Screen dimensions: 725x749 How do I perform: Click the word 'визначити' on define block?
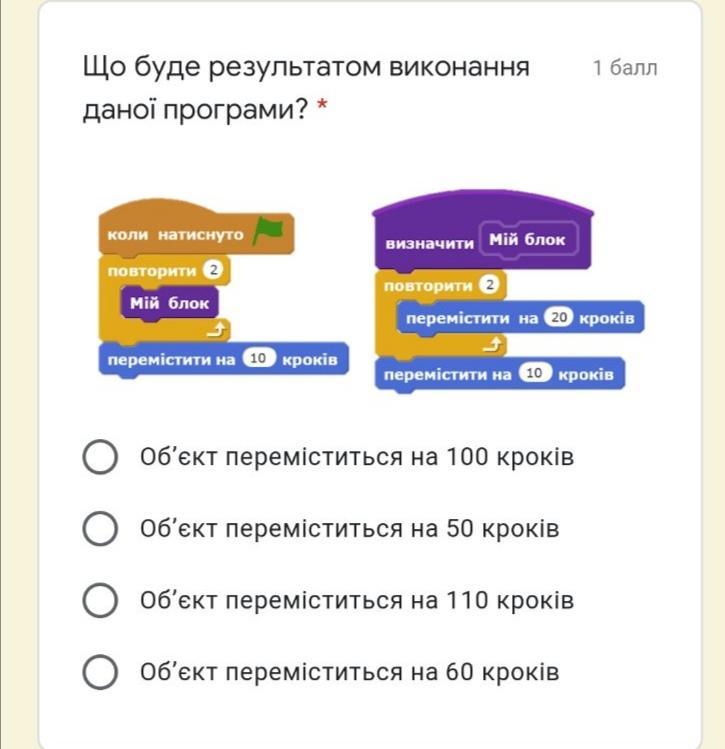coord(429,243)
